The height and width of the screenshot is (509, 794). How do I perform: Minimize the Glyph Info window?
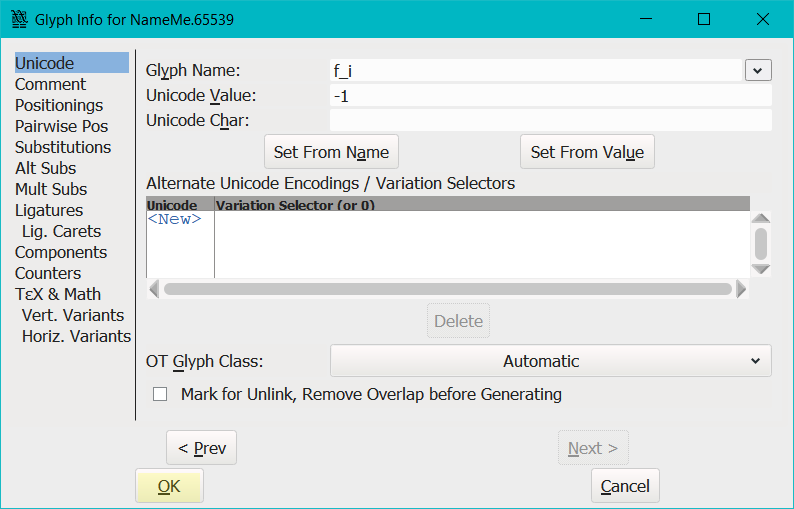646,19
